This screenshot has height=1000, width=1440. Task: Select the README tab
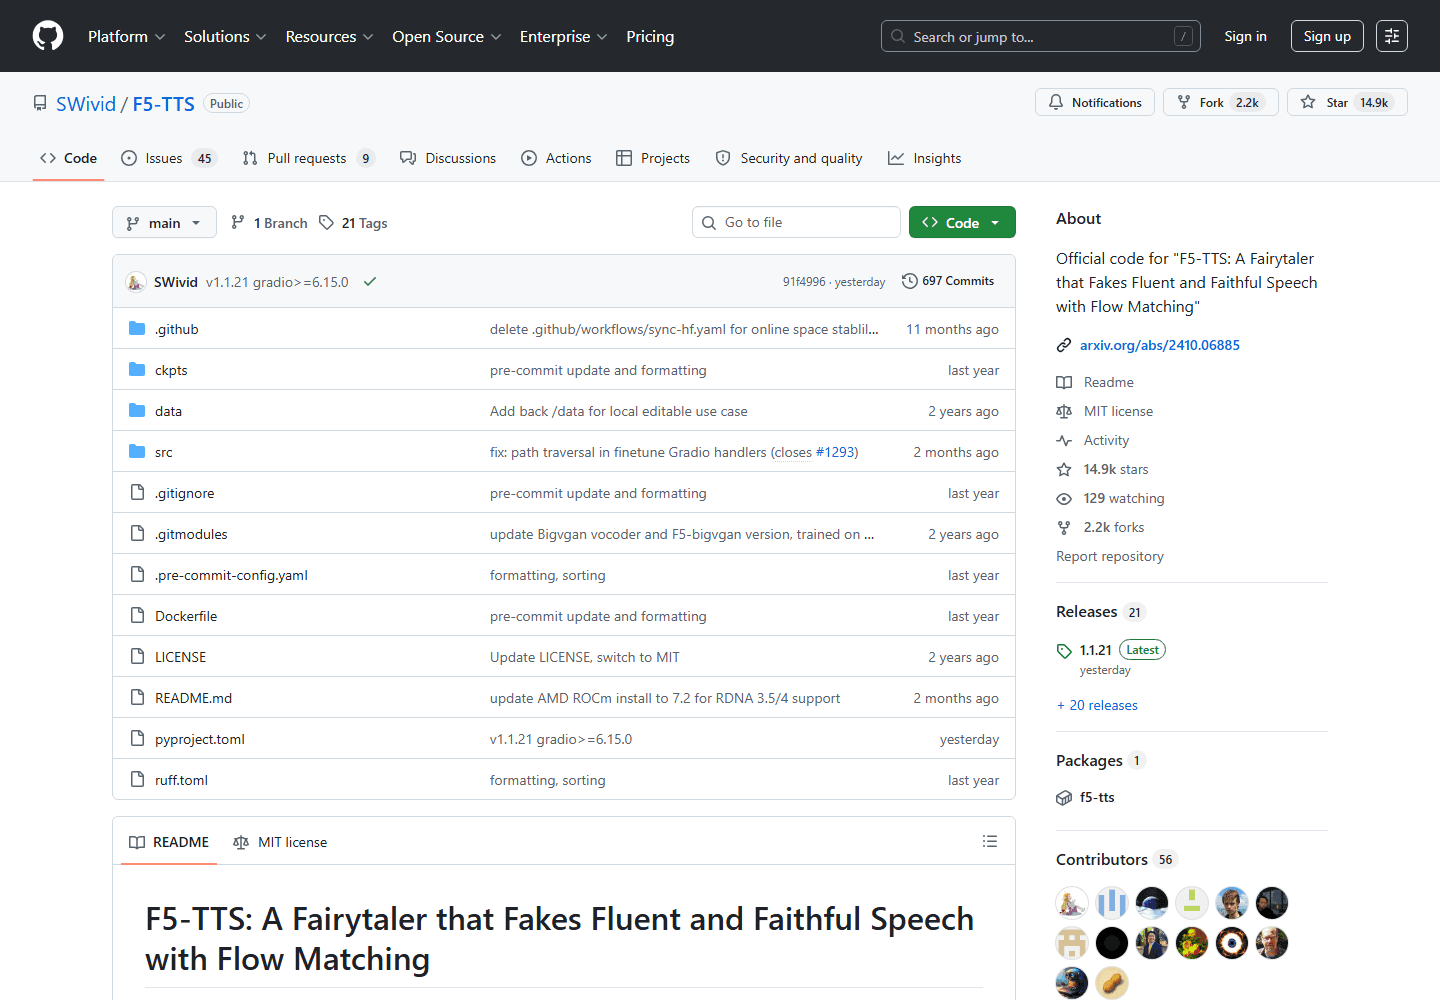coord(169,842)
